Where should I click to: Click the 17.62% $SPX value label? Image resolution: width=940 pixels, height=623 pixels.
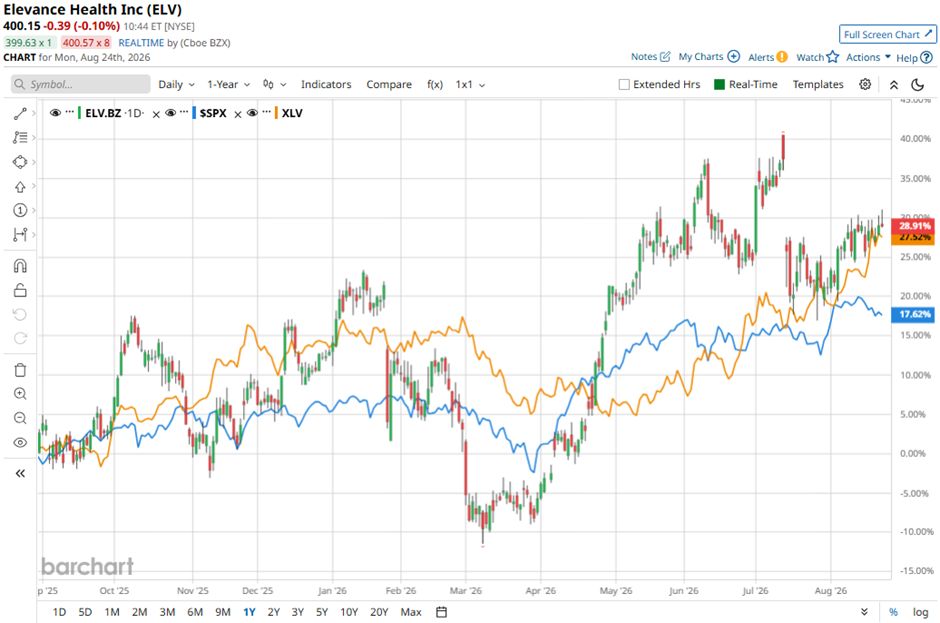[x=914, y=314]
